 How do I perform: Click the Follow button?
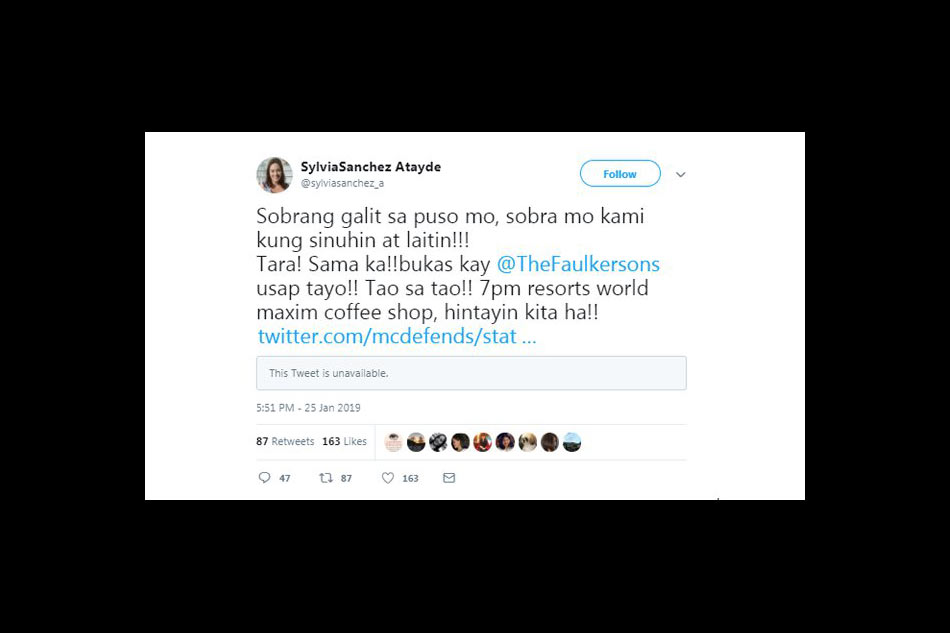pos(620,174)
